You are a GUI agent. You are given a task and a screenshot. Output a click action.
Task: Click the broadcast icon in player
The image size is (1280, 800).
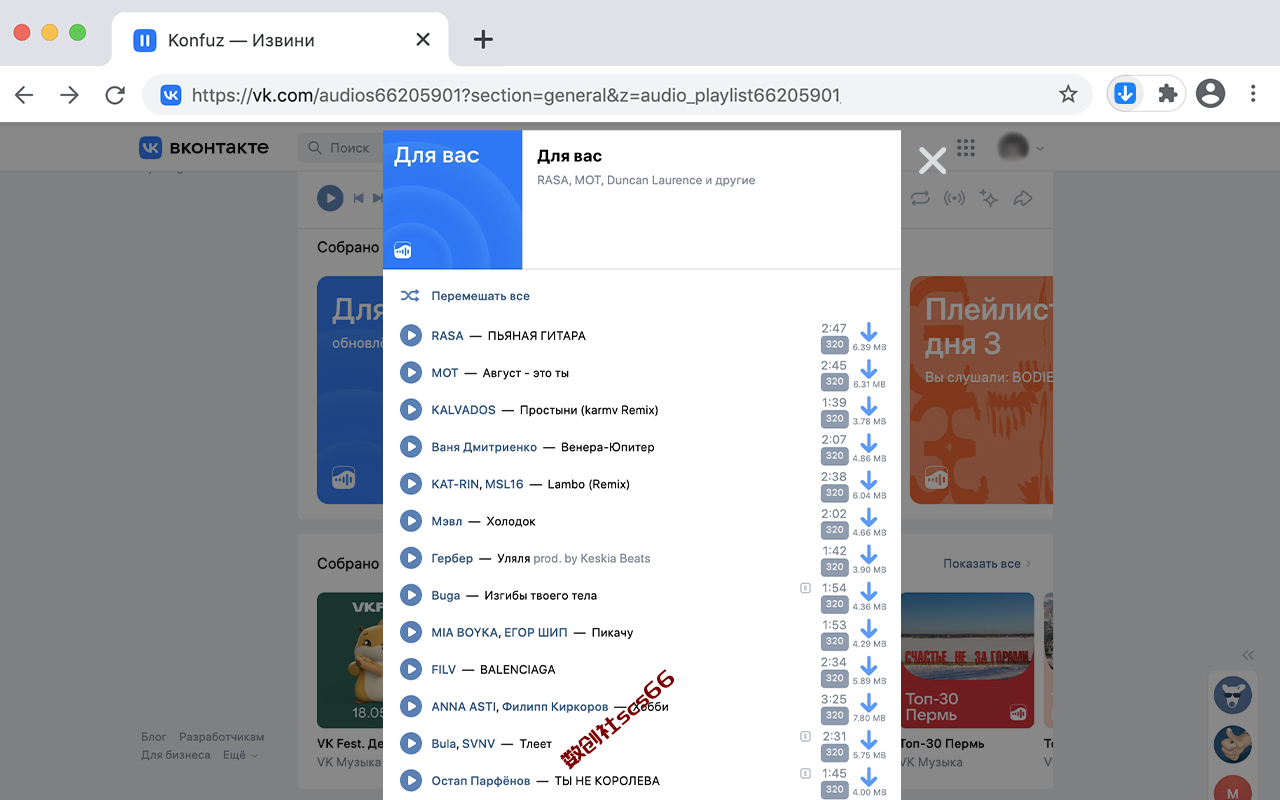(x=955, y=198)
